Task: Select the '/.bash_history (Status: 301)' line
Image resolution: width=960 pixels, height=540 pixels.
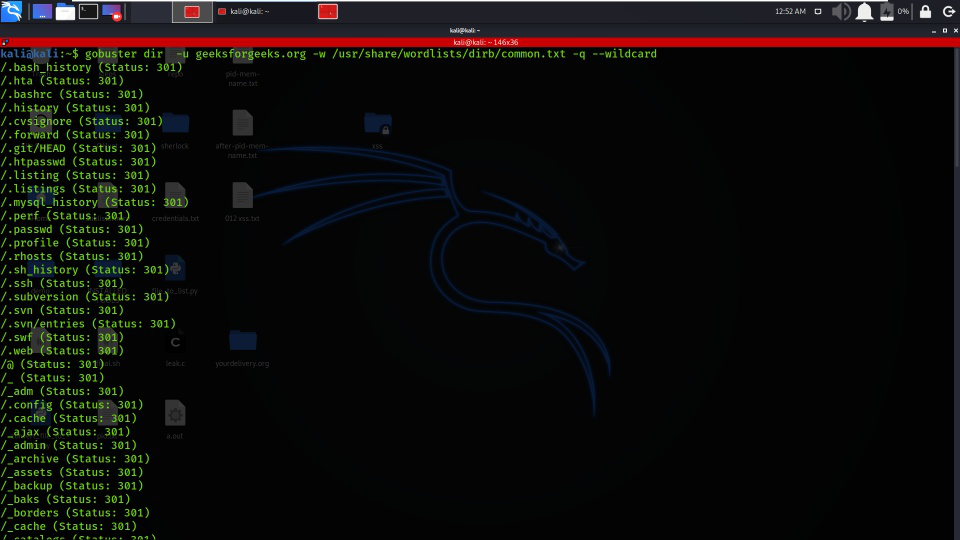Action: (91, 67)
